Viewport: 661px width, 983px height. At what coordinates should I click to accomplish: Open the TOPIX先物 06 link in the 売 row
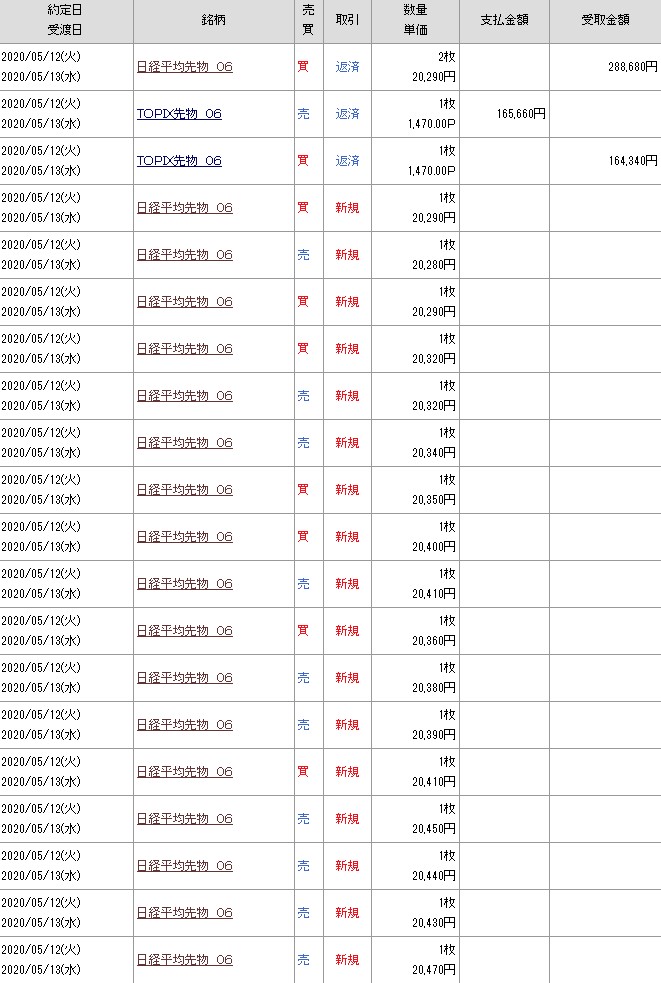(179, 114)
